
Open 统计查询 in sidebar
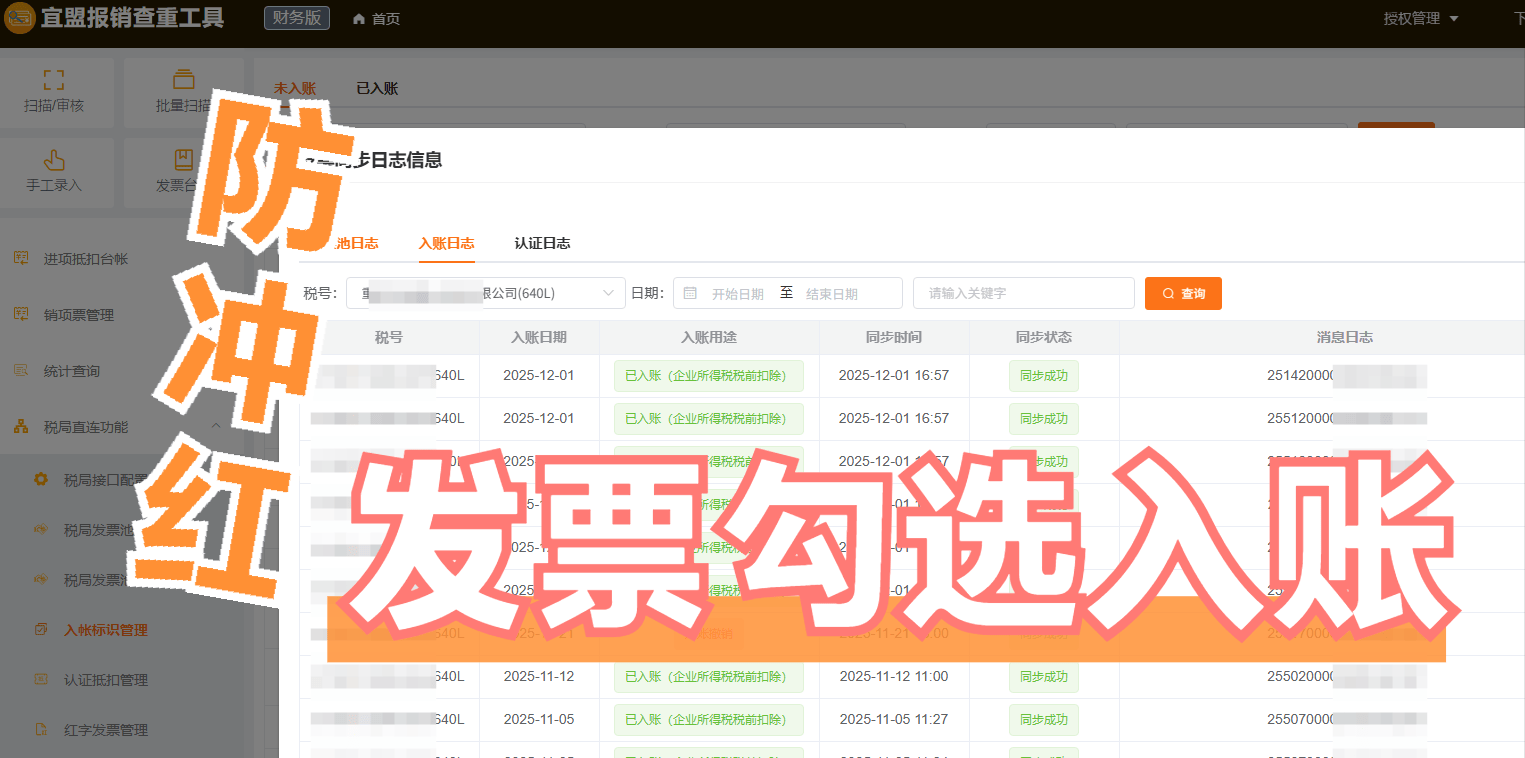tap(72, 371)
